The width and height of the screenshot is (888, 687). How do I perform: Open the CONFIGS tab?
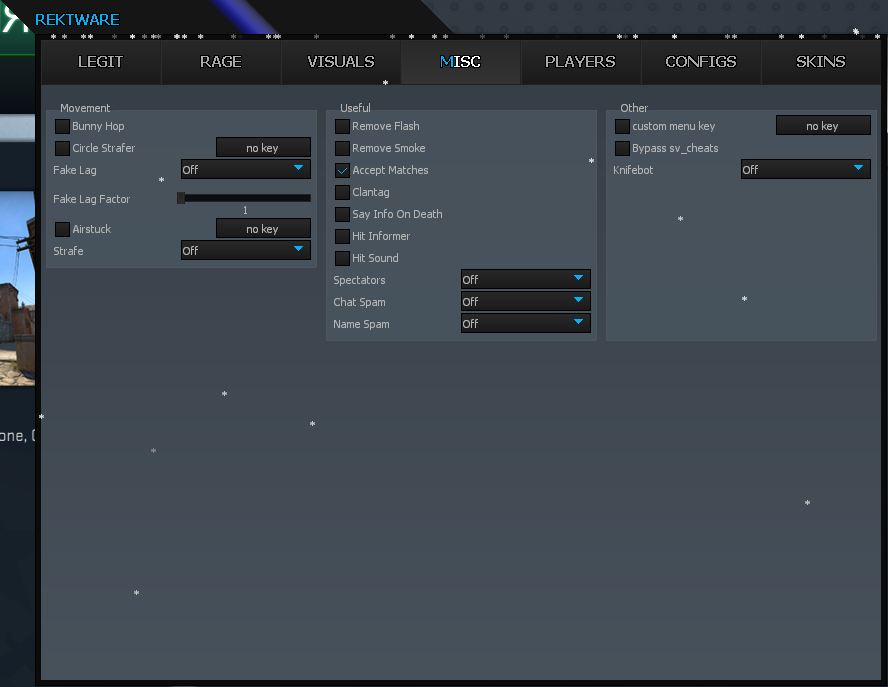(x=701, y=62)
